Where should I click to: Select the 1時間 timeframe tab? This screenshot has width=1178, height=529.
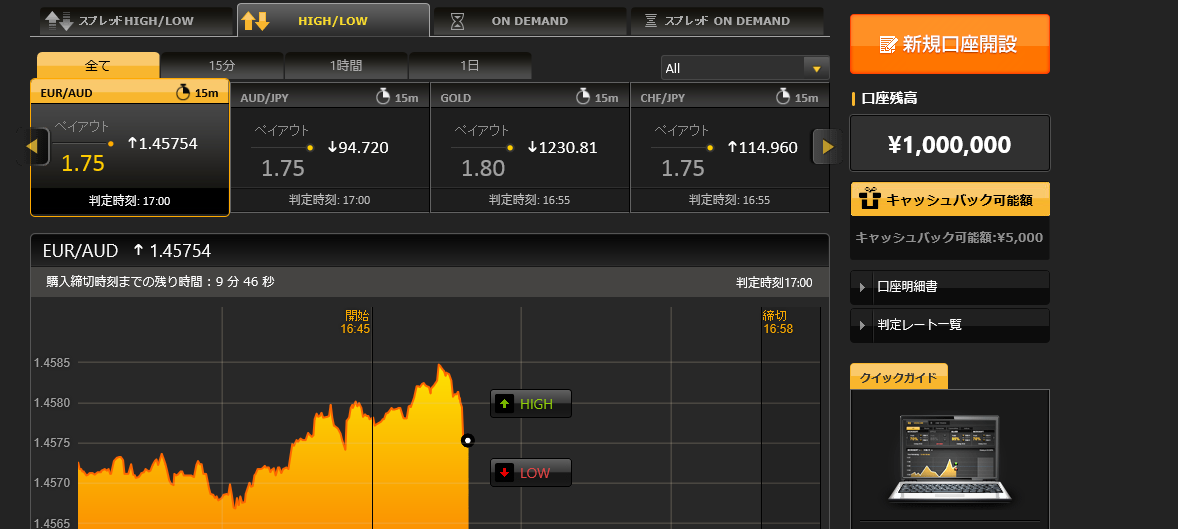coord(346,66)
